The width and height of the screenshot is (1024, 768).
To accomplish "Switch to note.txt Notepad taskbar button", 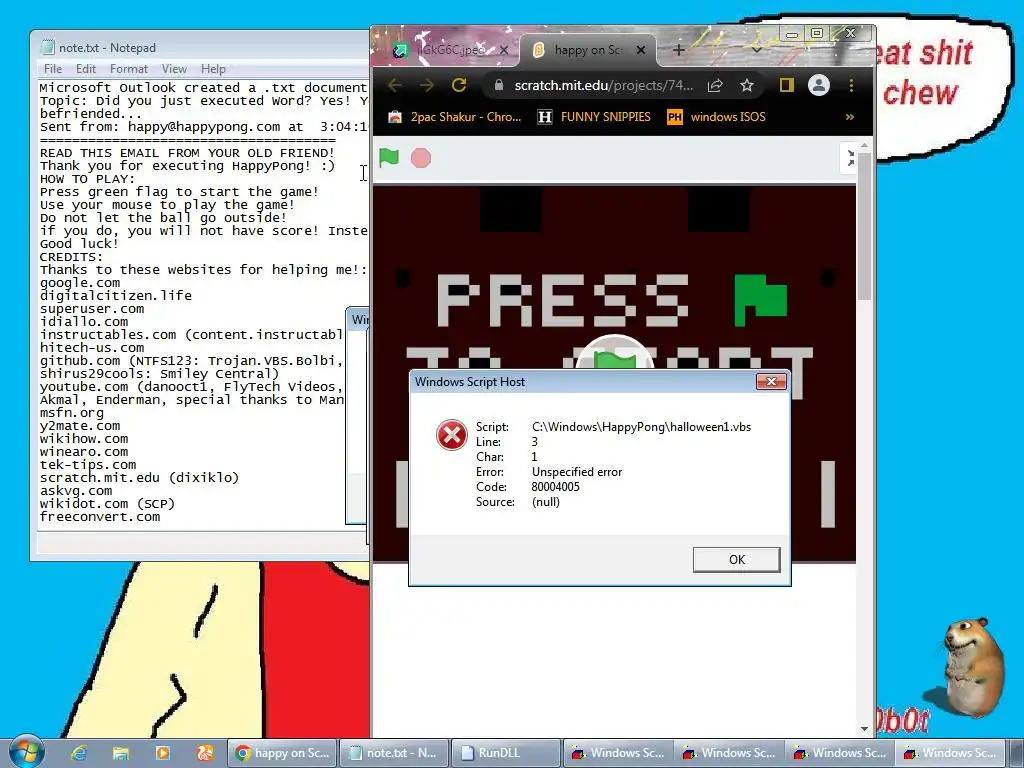I will (x=394, y=753).
